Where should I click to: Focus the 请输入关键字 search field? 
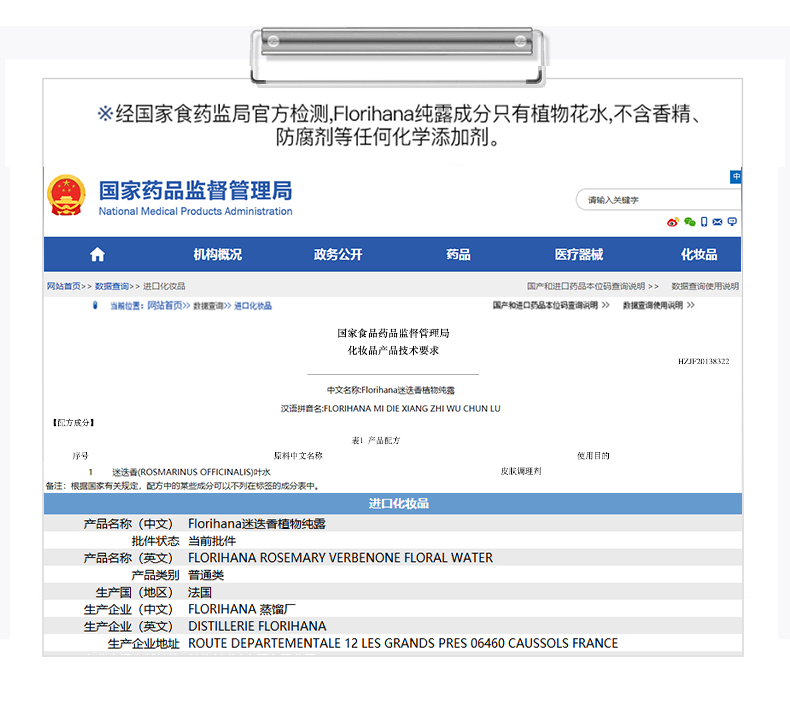click(658, 200)
